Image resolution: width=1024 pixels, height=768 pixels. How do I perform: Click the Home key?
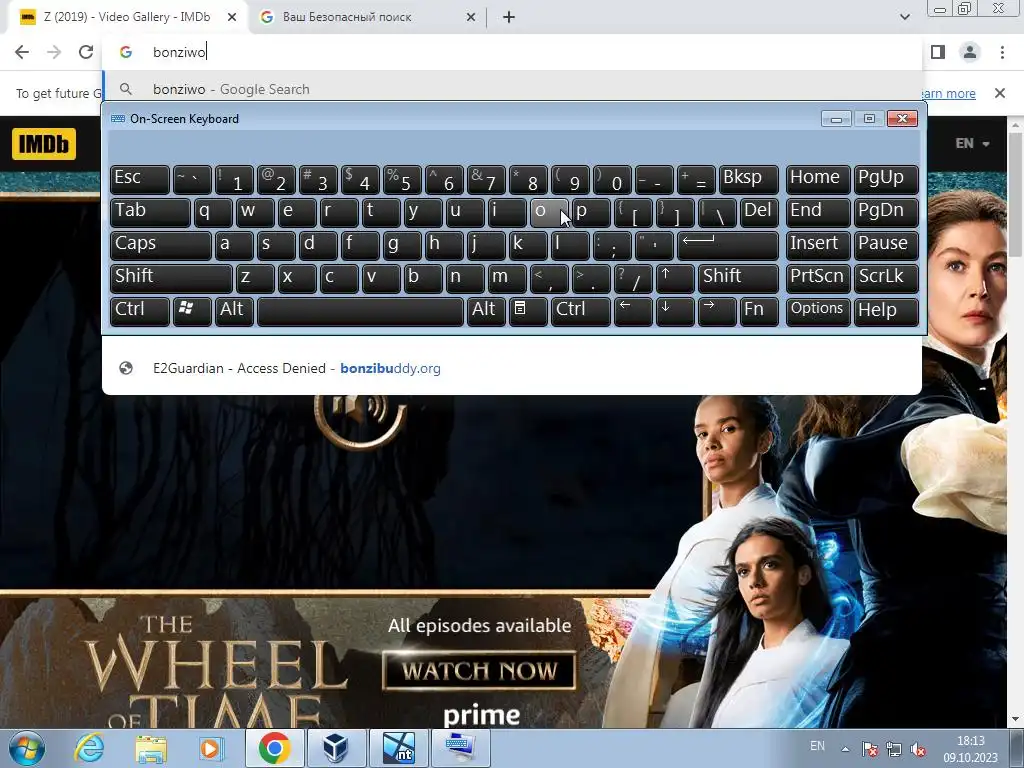818,179
